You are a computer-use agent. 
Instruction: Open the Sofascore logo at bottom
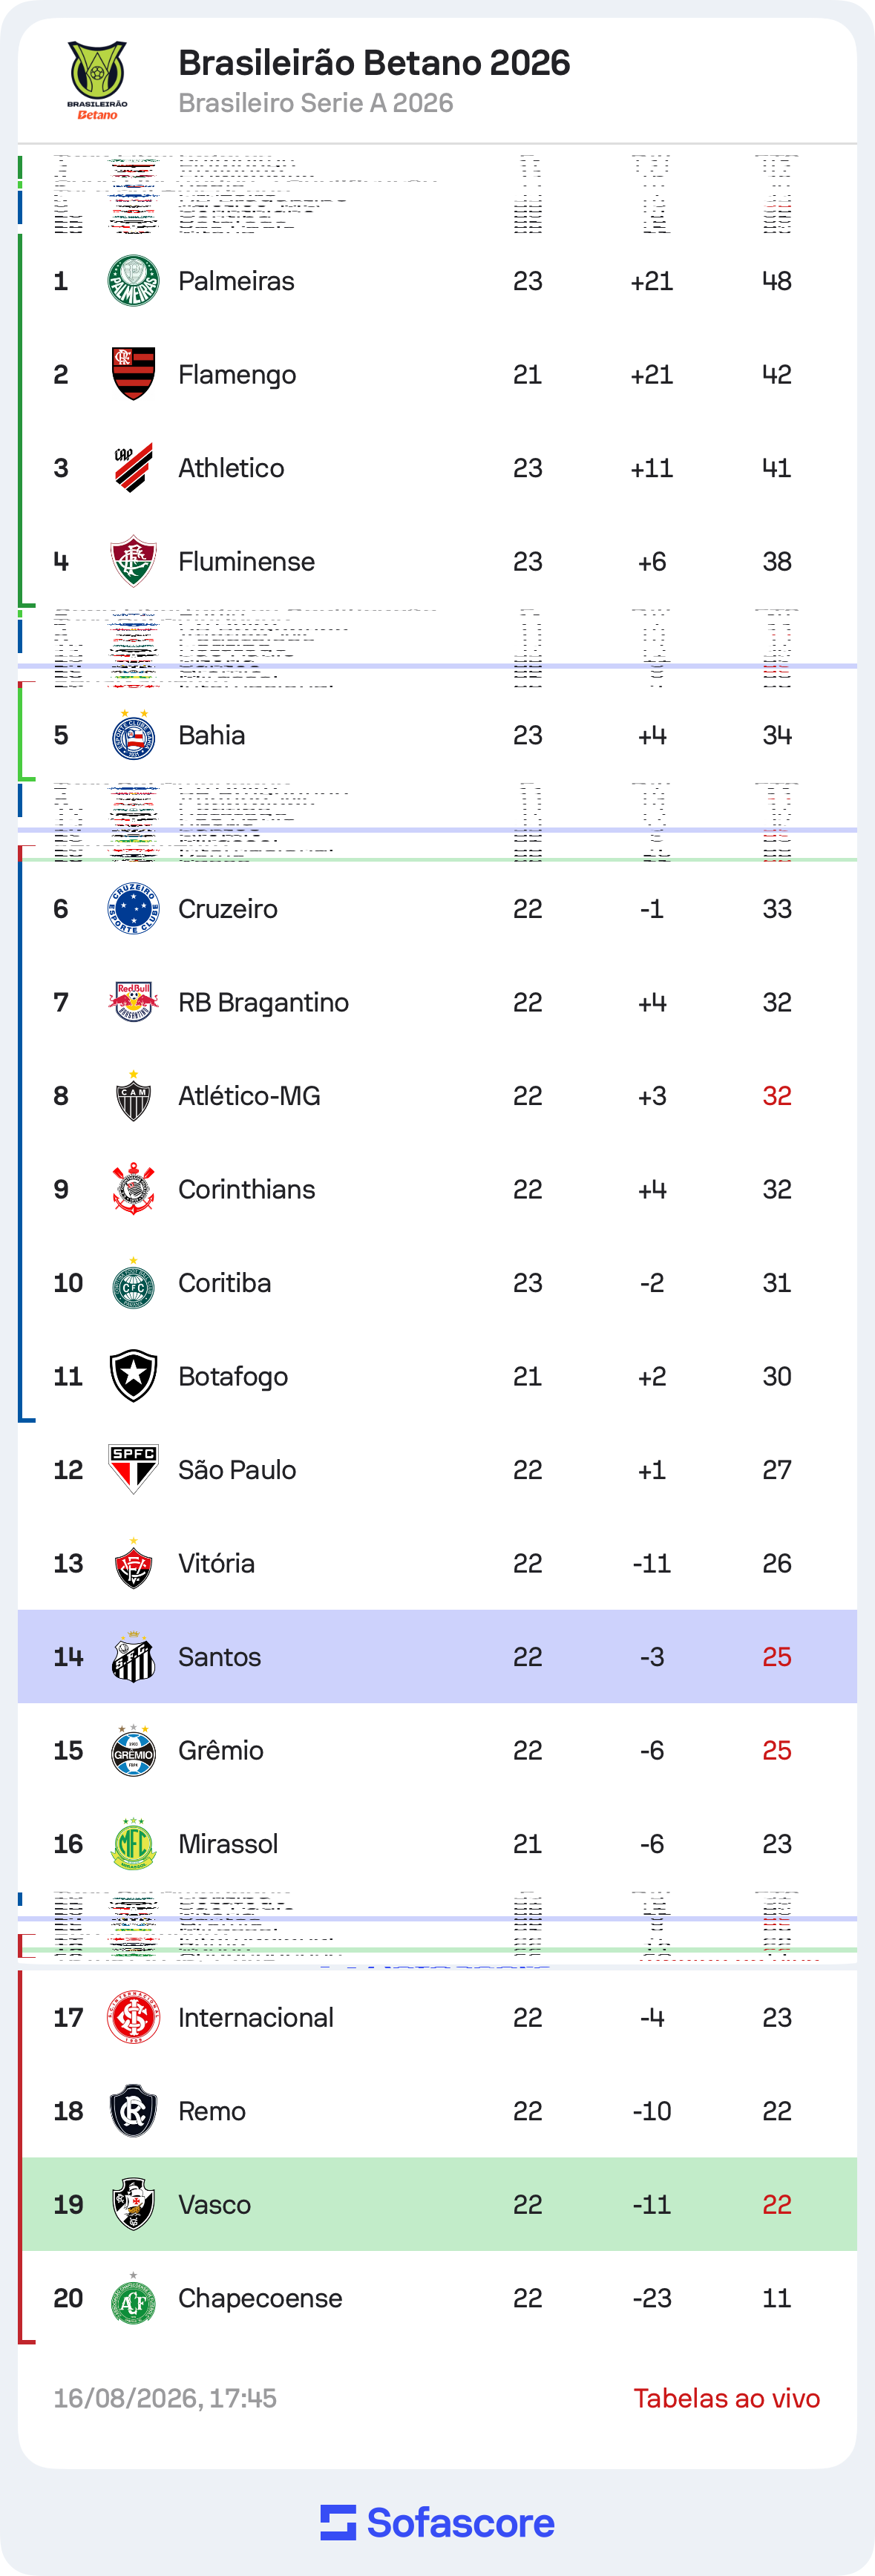click(437, 2523)
